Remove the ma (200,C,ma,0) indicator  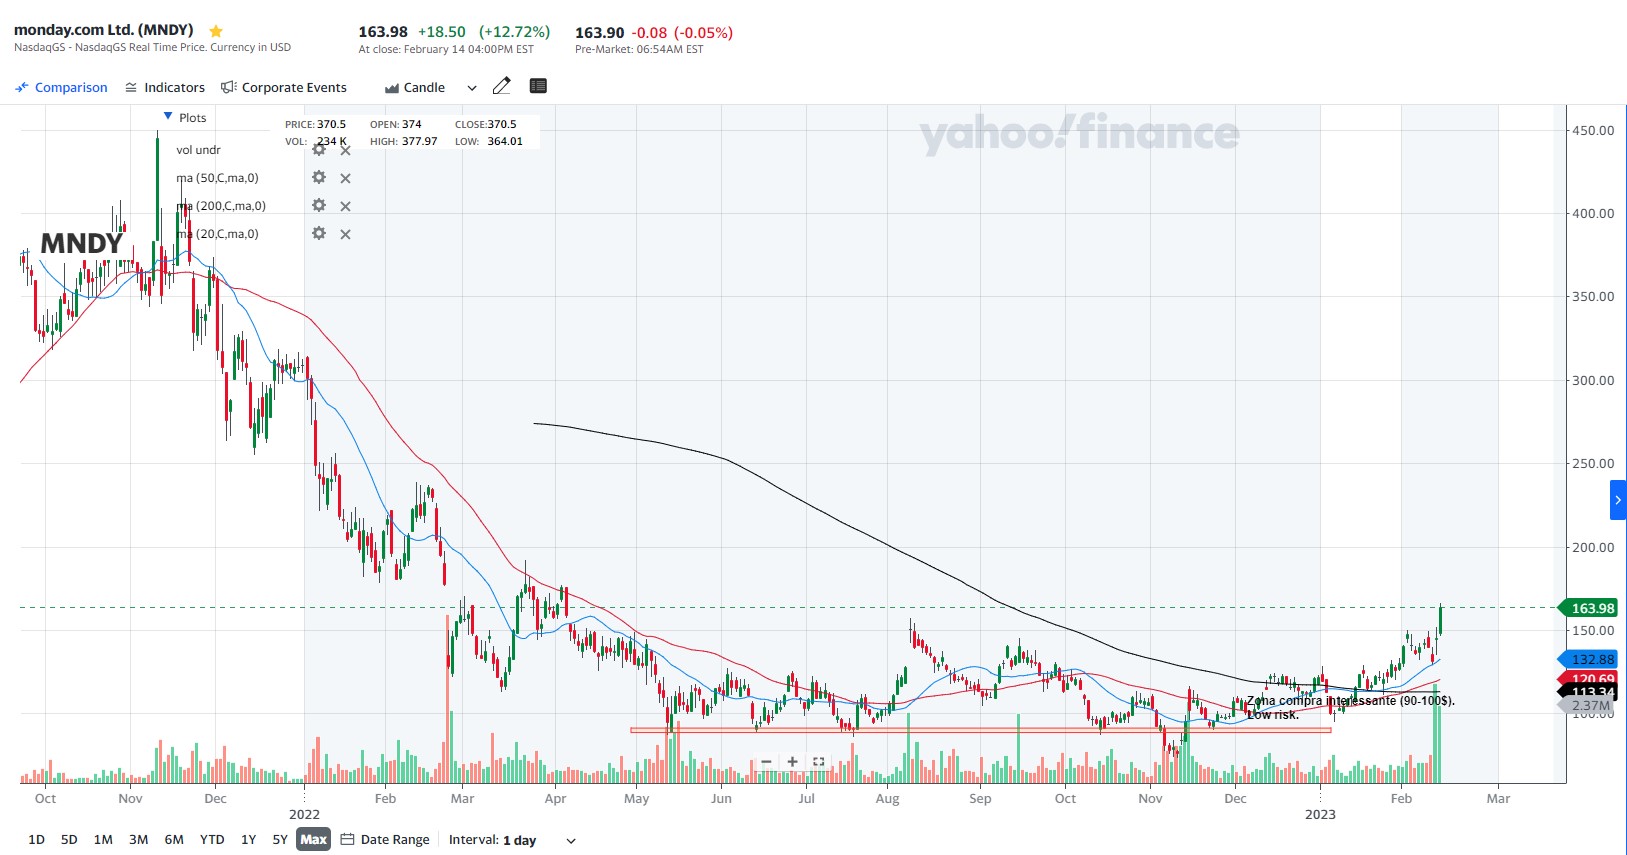tap(345, 206)
